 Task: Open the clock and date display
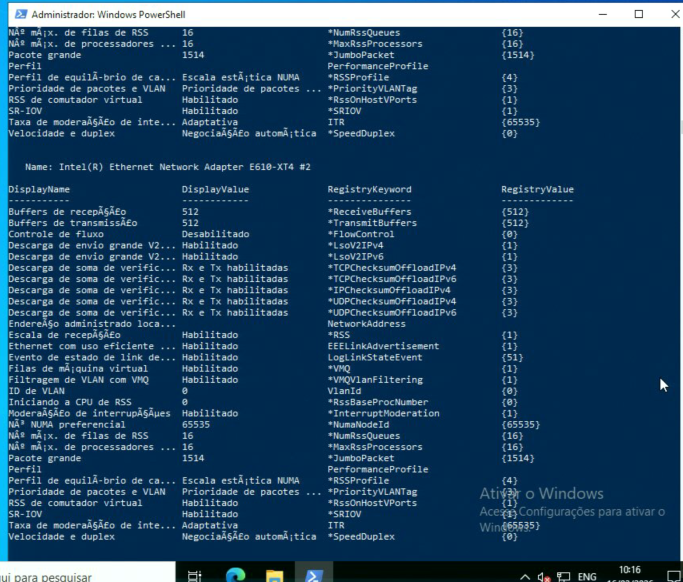(632, 576)
